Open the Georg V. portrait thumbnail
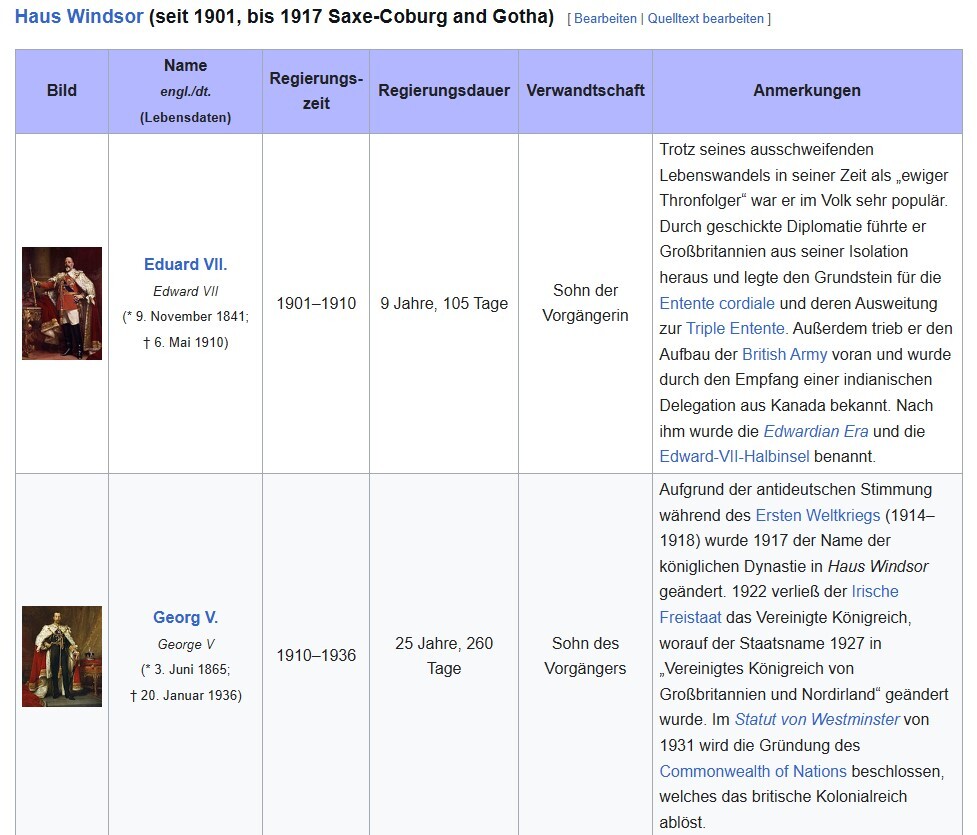This screenshot has height=835, width=977. [x=62, y=656]
